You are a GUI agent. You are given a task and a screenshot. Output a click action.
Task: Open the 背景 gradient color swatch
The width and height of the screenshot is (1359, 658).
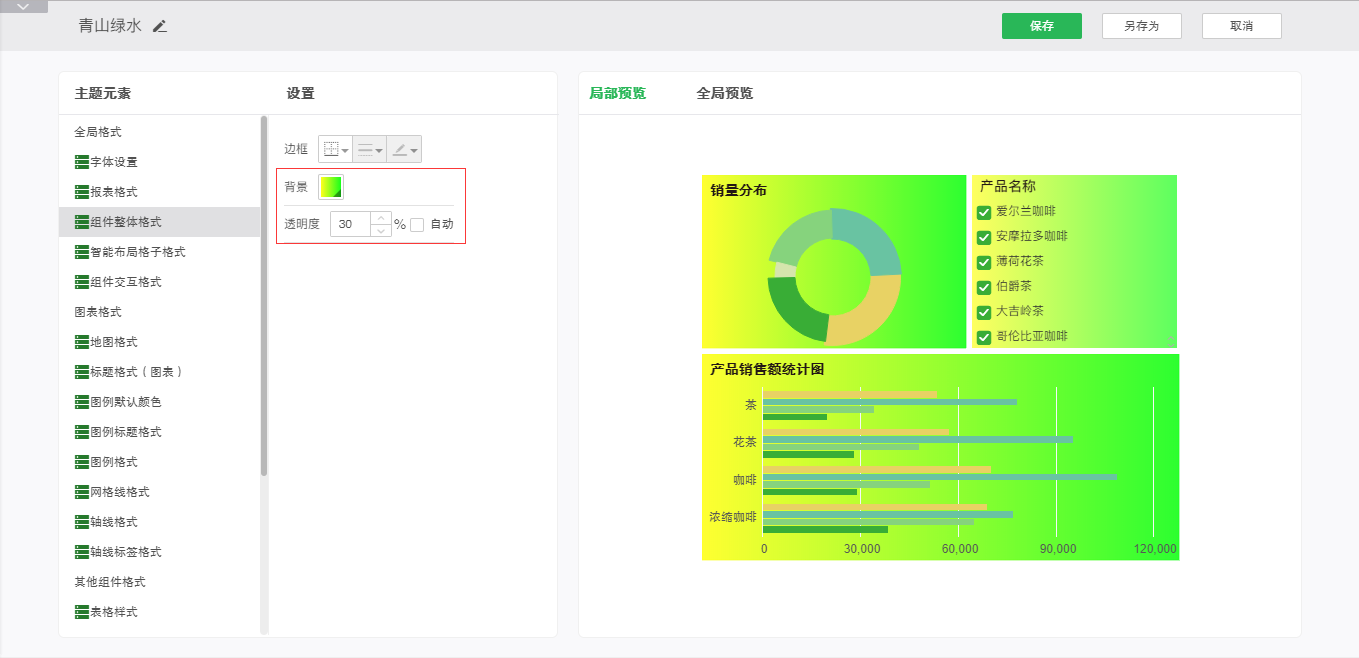tap(330, 187)
